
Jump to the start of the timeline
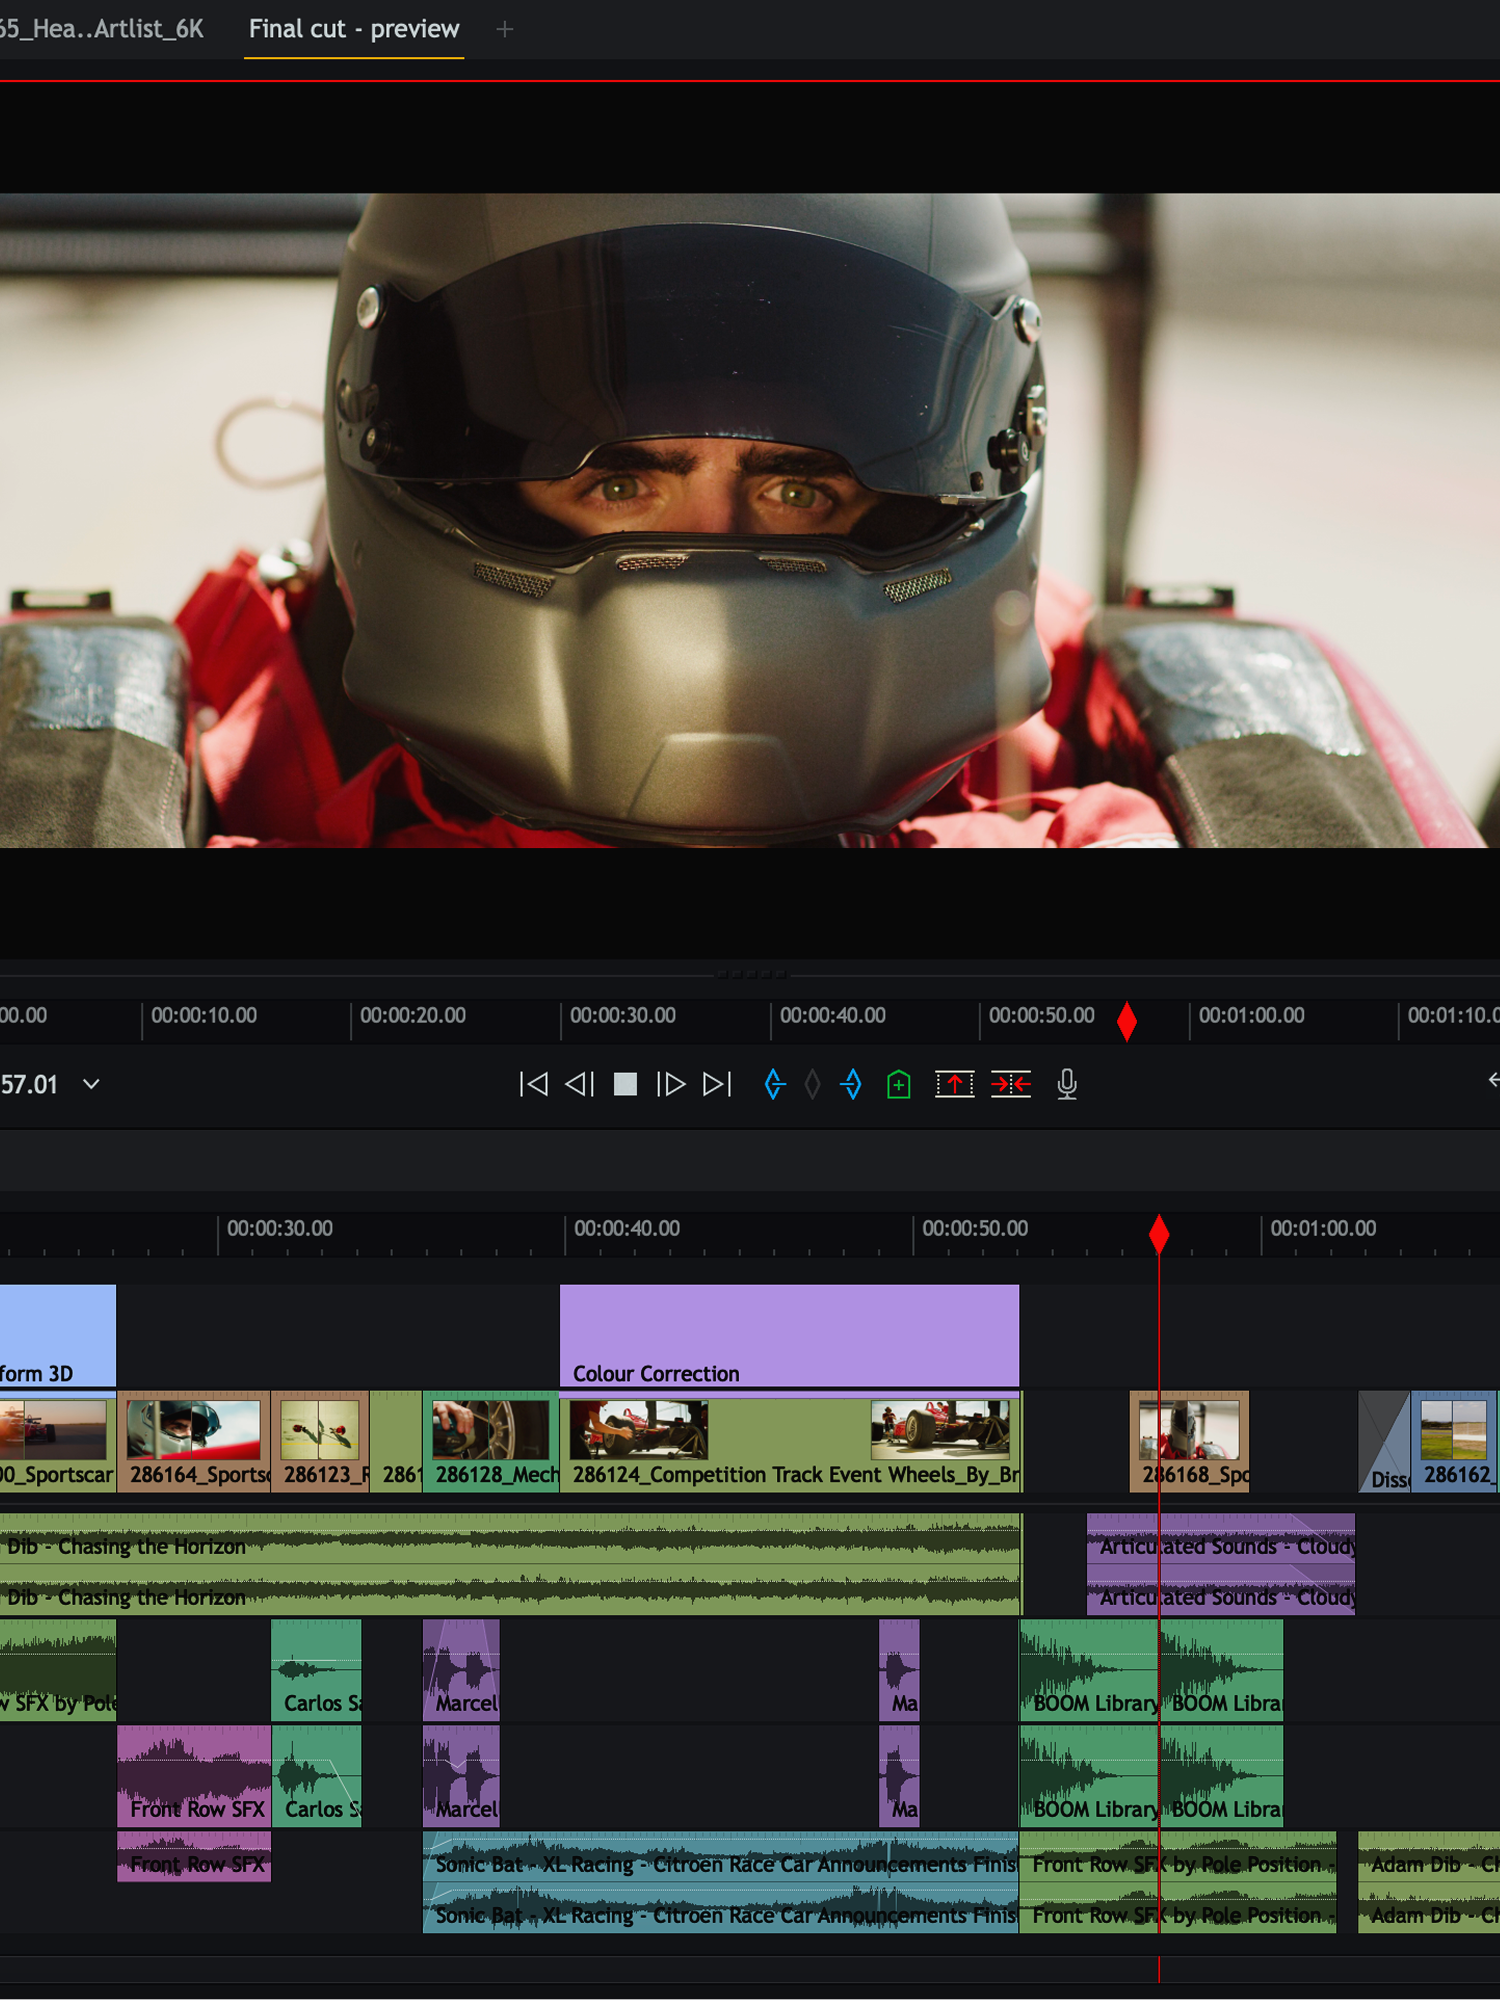coord(534,1084)
